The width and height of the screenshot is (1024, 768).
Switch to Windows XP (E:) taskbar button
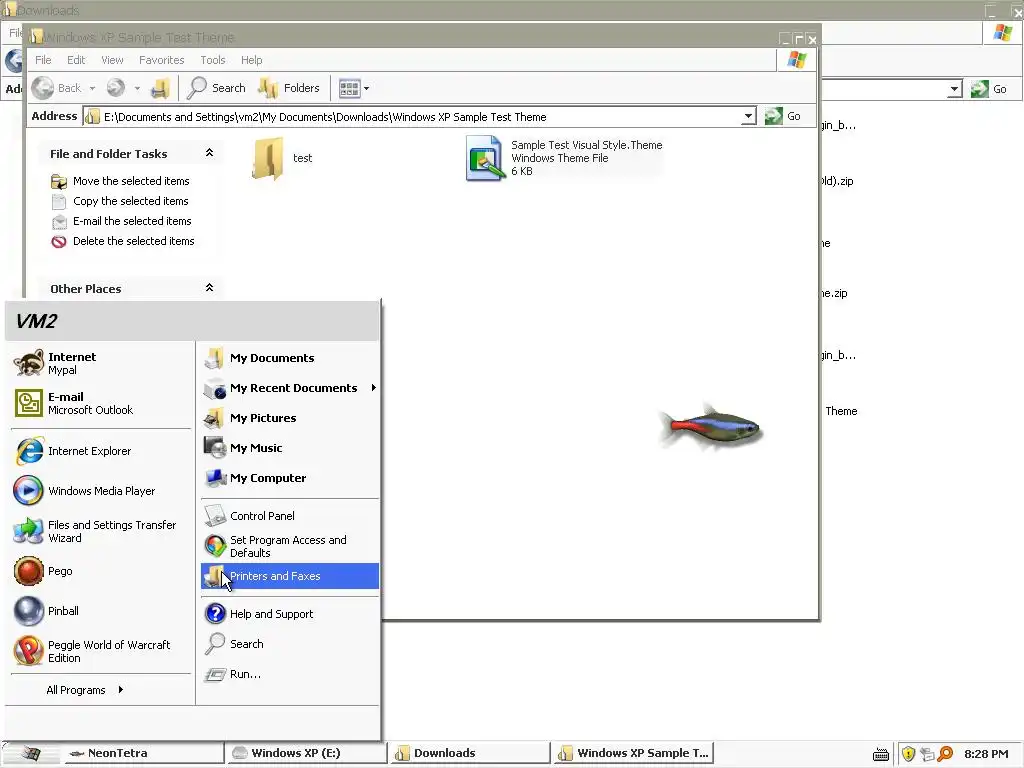(306, 753)
